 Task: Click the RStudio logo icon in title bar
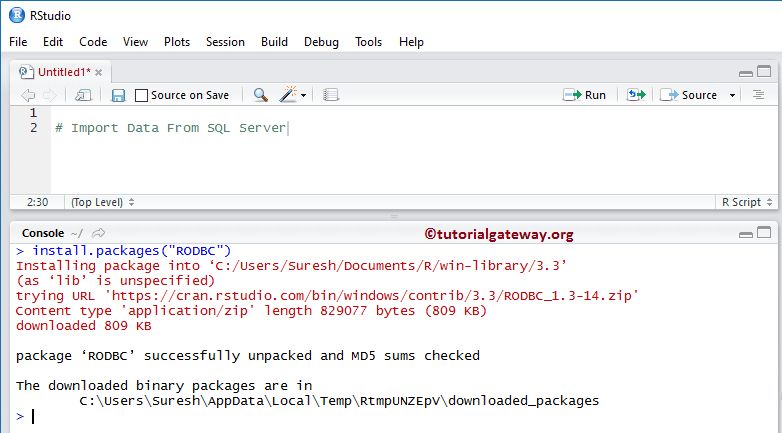(17, 15)
